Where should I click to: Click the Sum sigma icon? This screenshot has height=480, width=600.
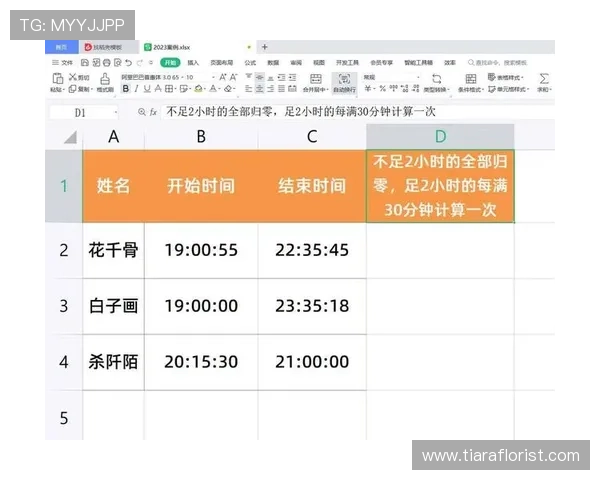coord(544,79)
